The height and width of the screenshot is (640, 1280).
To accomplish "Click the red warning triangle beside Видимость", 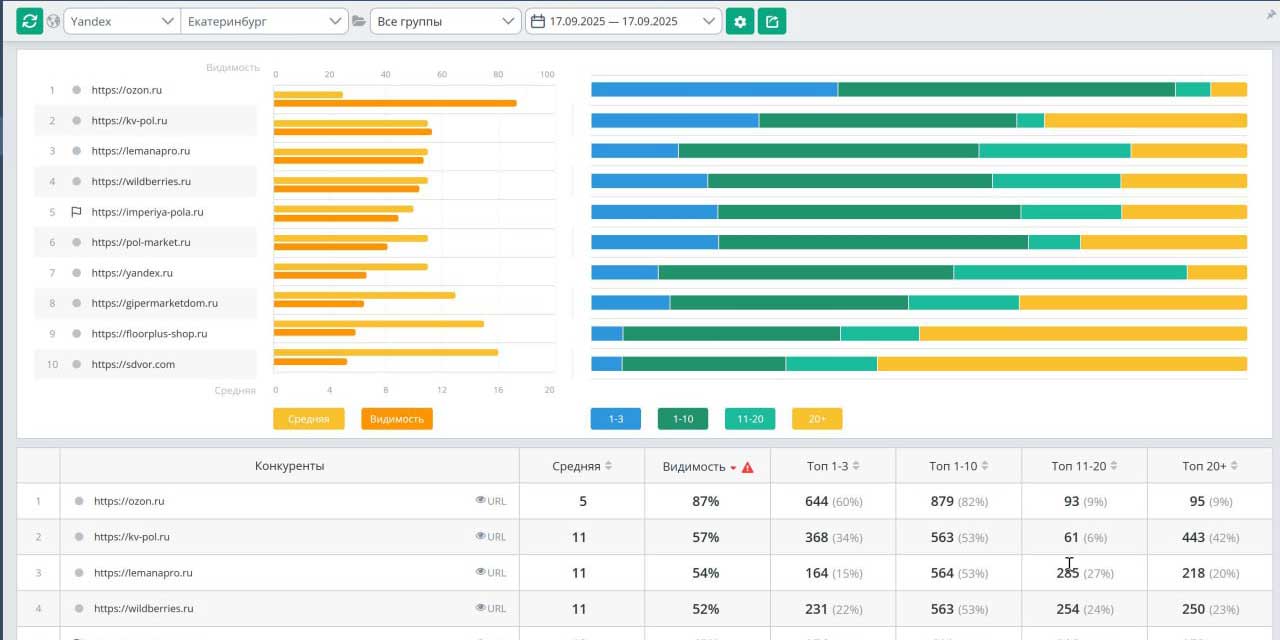I will coord(748,467).
